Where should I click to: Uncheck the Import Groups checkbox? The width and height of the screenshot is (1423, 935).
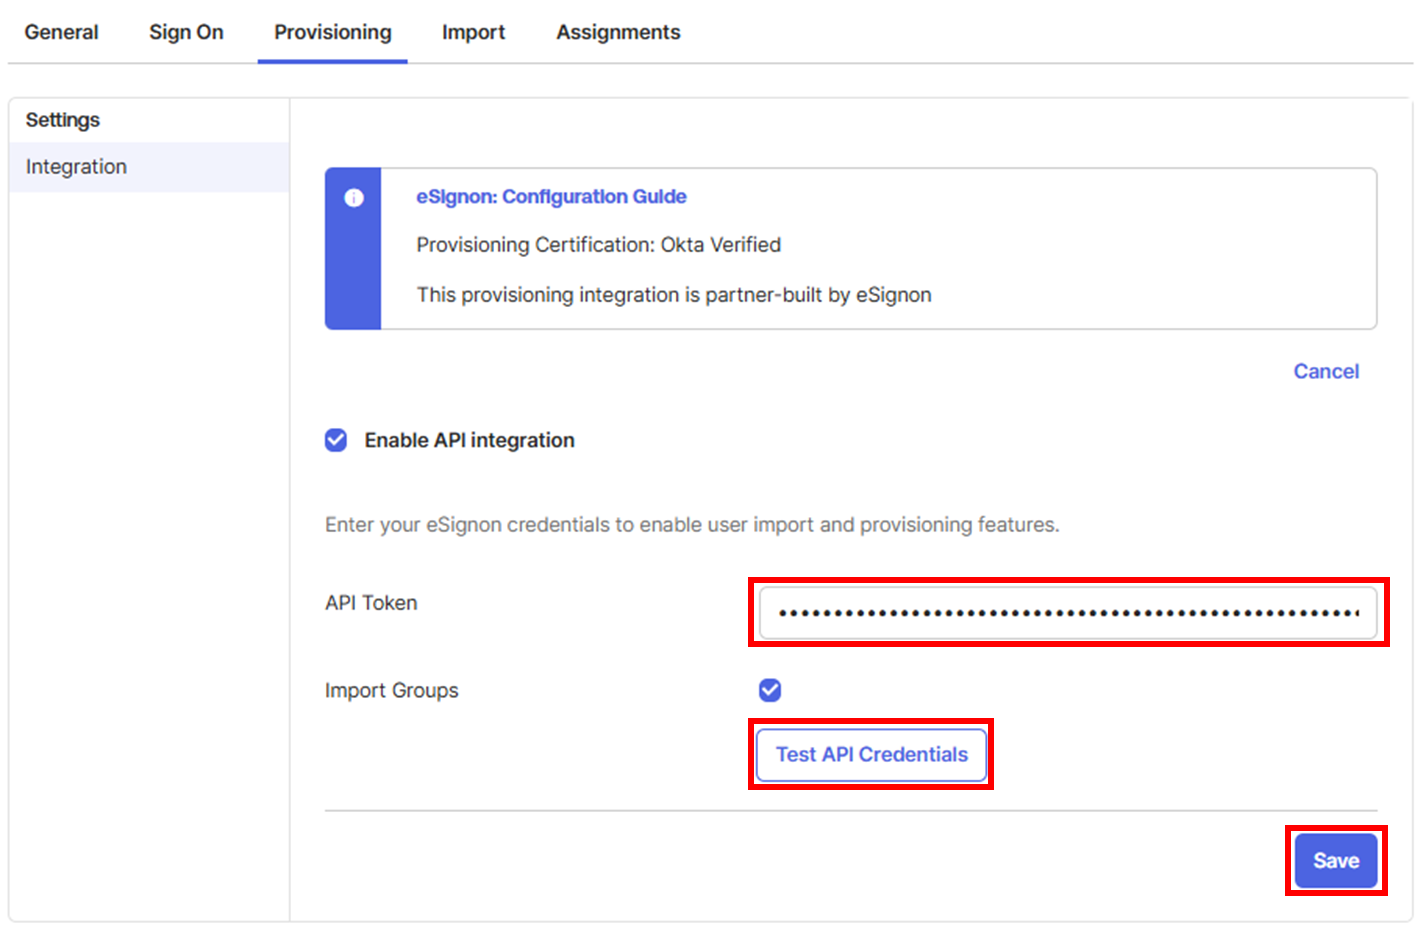point(770,690)
